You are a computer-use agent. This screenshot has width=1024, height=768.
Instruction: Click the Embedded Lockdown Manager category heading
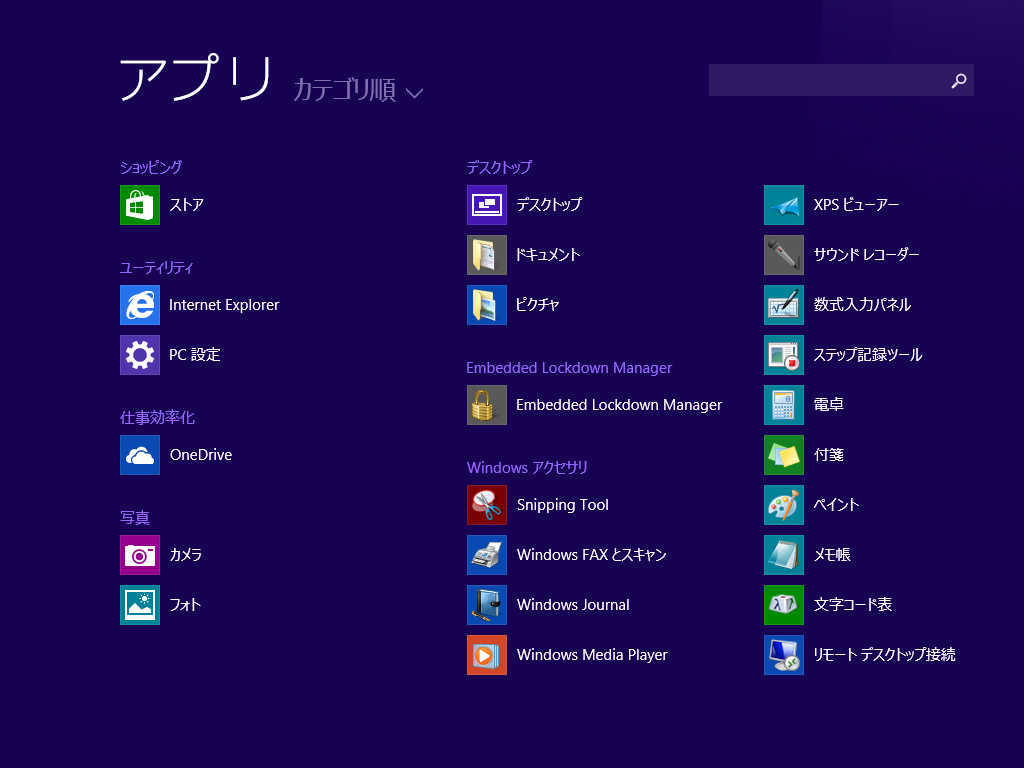point(569,368)
